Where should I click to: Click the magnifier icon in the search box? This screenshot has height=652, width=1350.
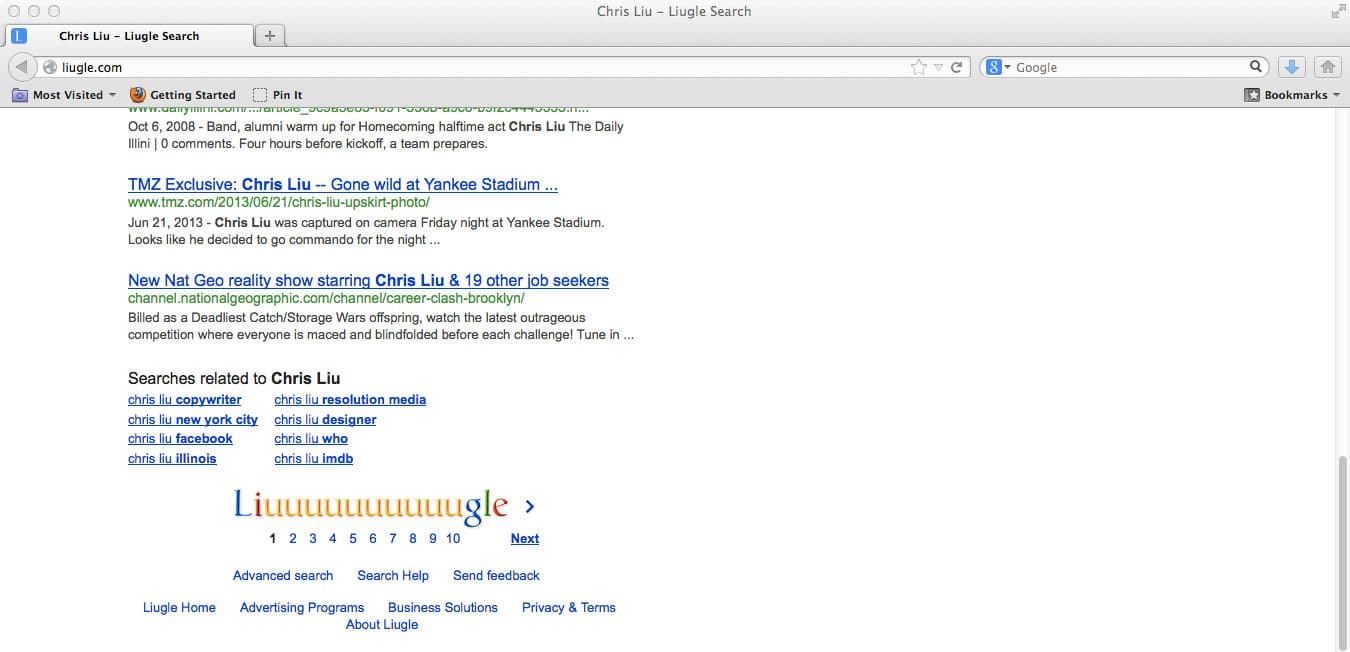click(x=1256, y=67)
